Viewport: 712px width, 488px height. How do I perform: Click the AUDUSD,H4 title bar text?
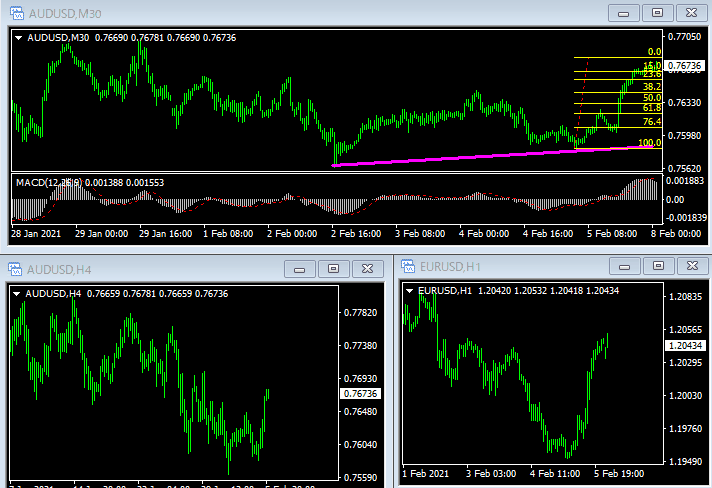[x=59, y=270]
